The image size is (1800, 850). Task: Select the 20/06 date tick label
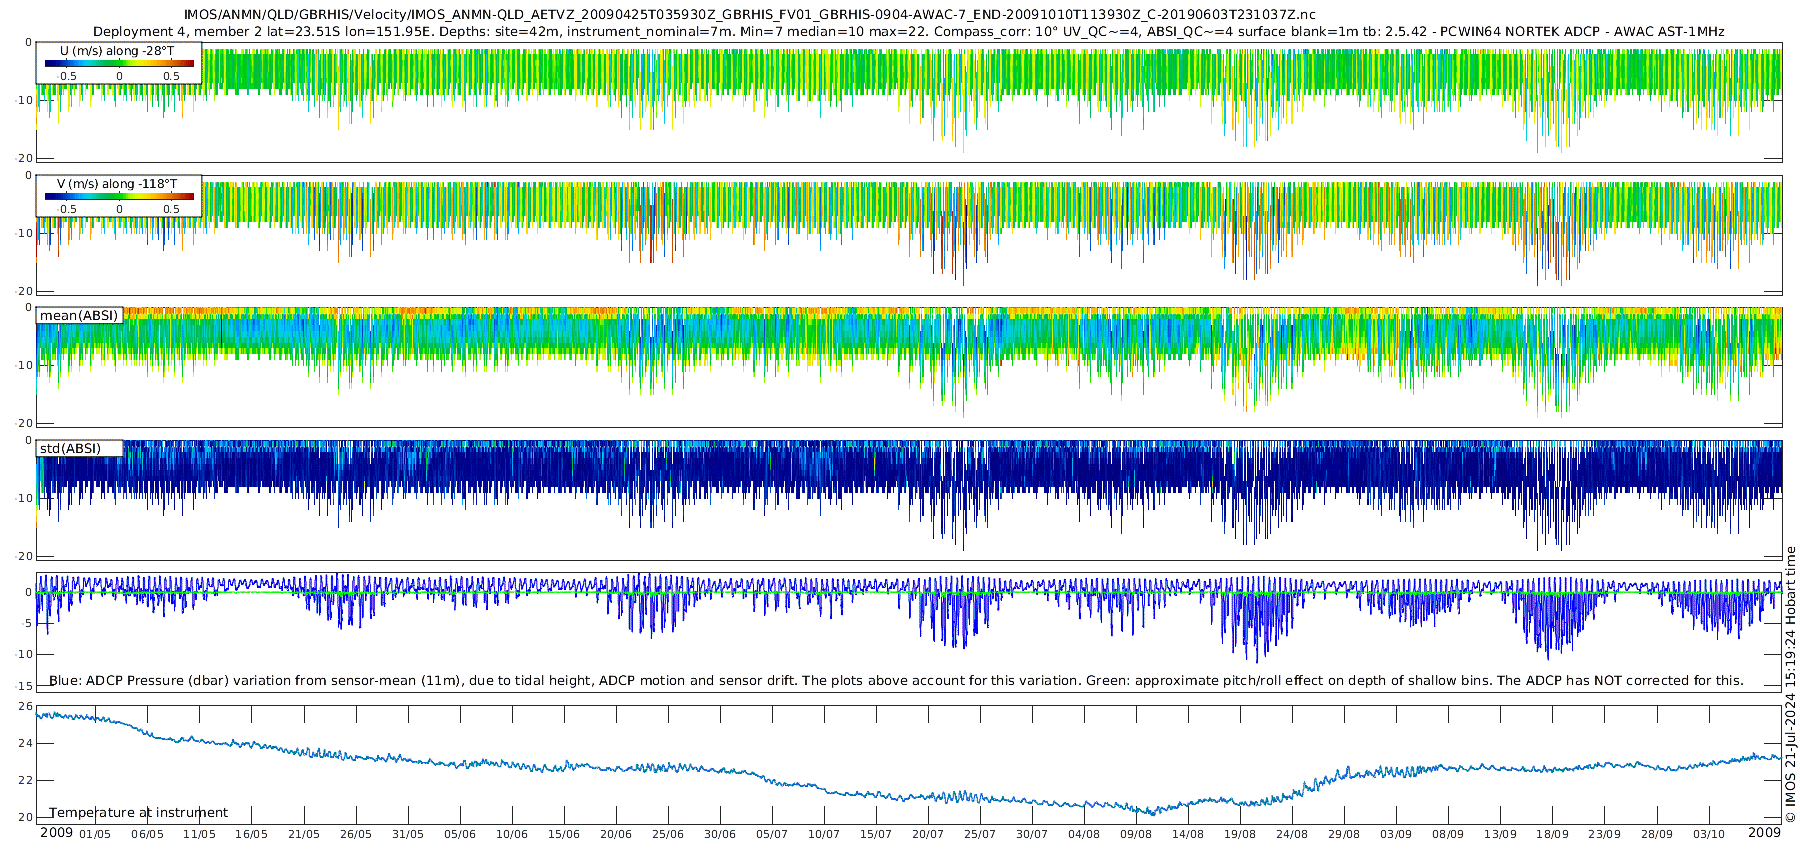click(615, 834)
